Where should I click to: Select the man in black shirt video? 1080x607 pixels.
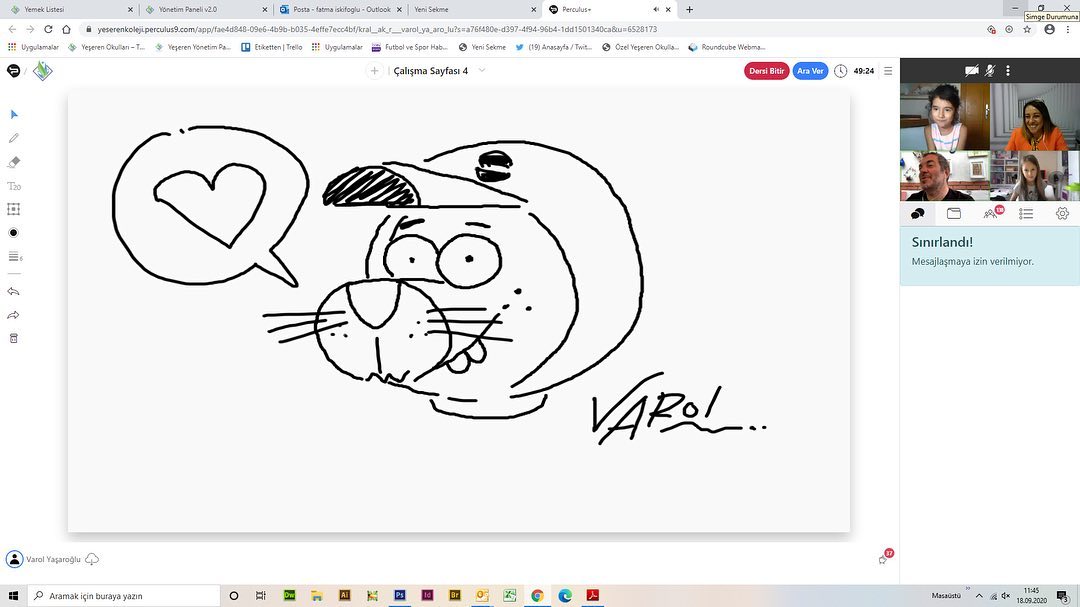945,176
